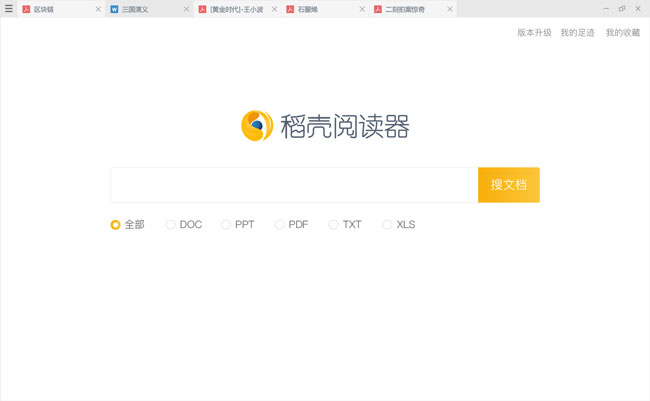This screenshot has width=650, height=401.
Task: Choose the PDF filter radio button
Action: point(280,225)
